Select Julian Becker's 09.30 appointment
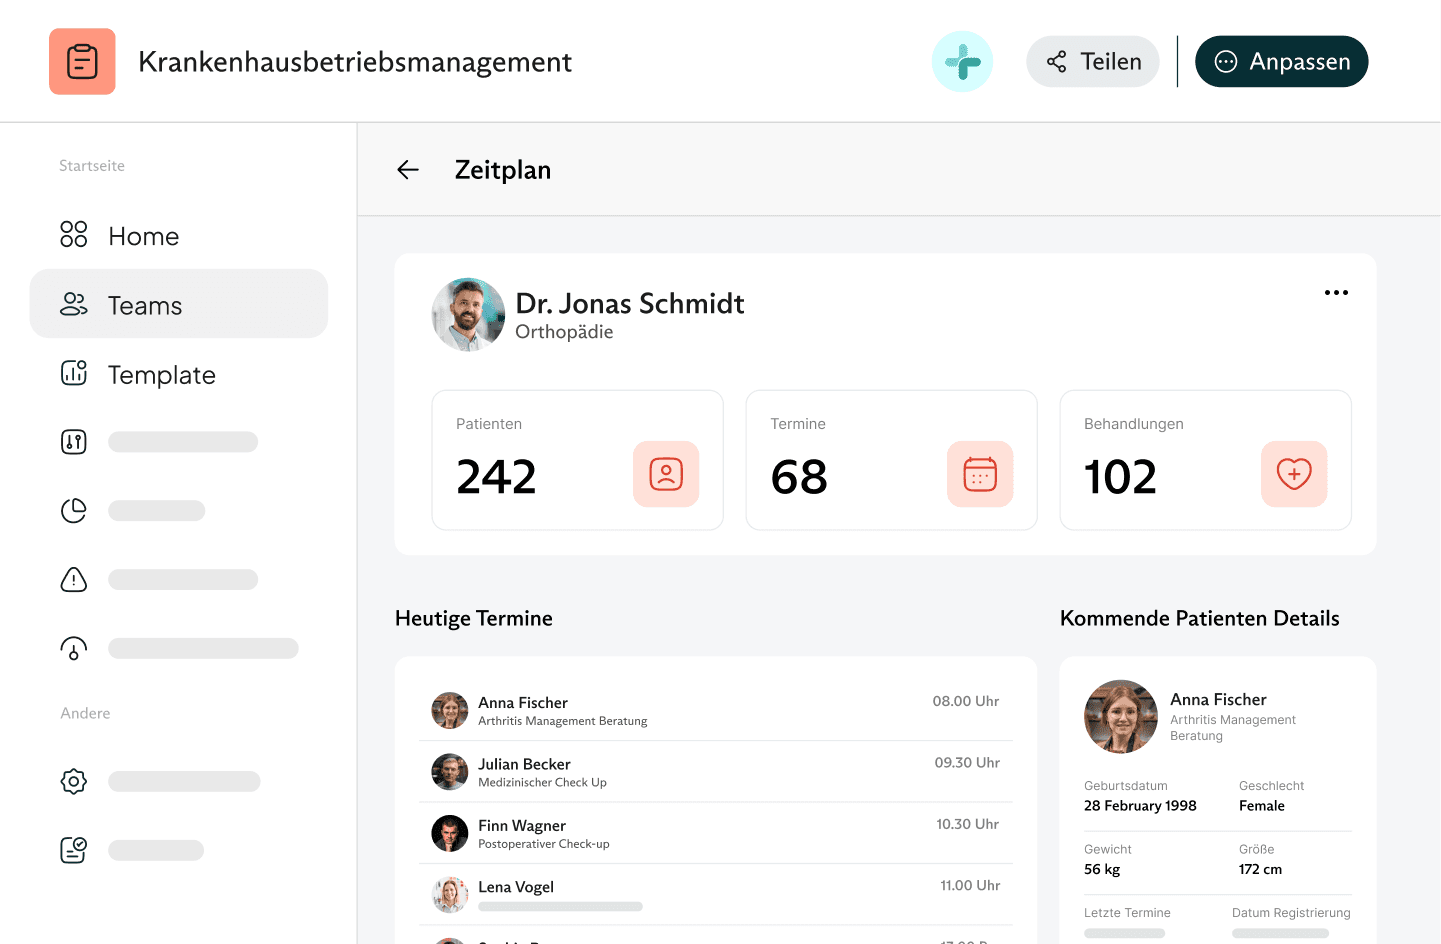This screenshot has width=1441, height=944. click(x=715, y=772)
